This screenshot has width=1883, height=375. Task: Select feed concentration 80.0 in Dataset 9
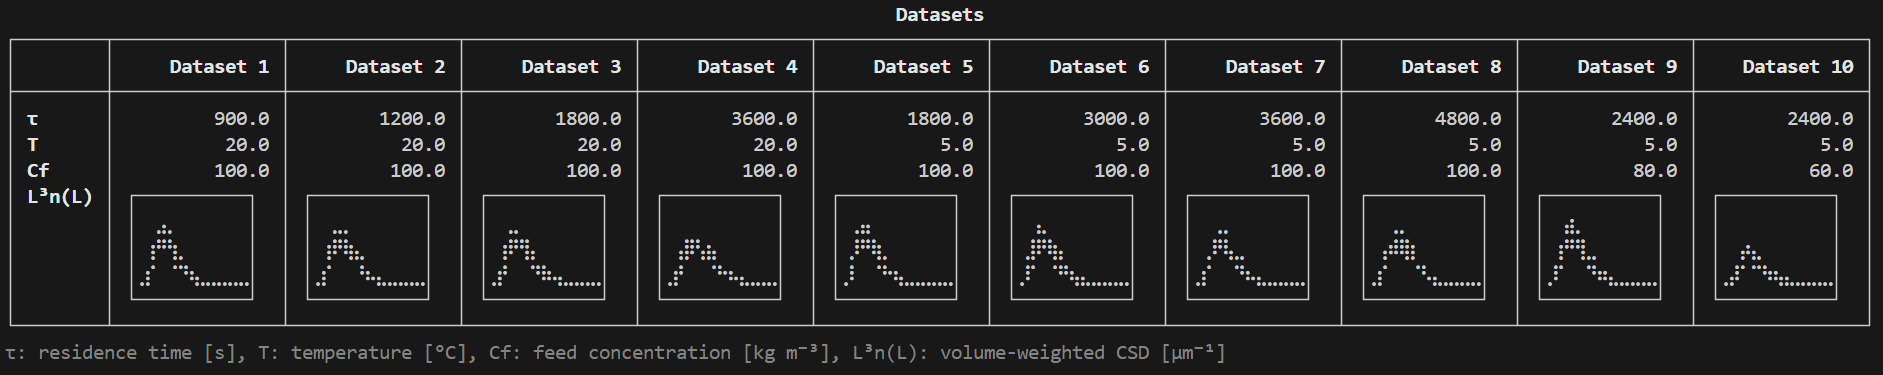[1655, 171]
